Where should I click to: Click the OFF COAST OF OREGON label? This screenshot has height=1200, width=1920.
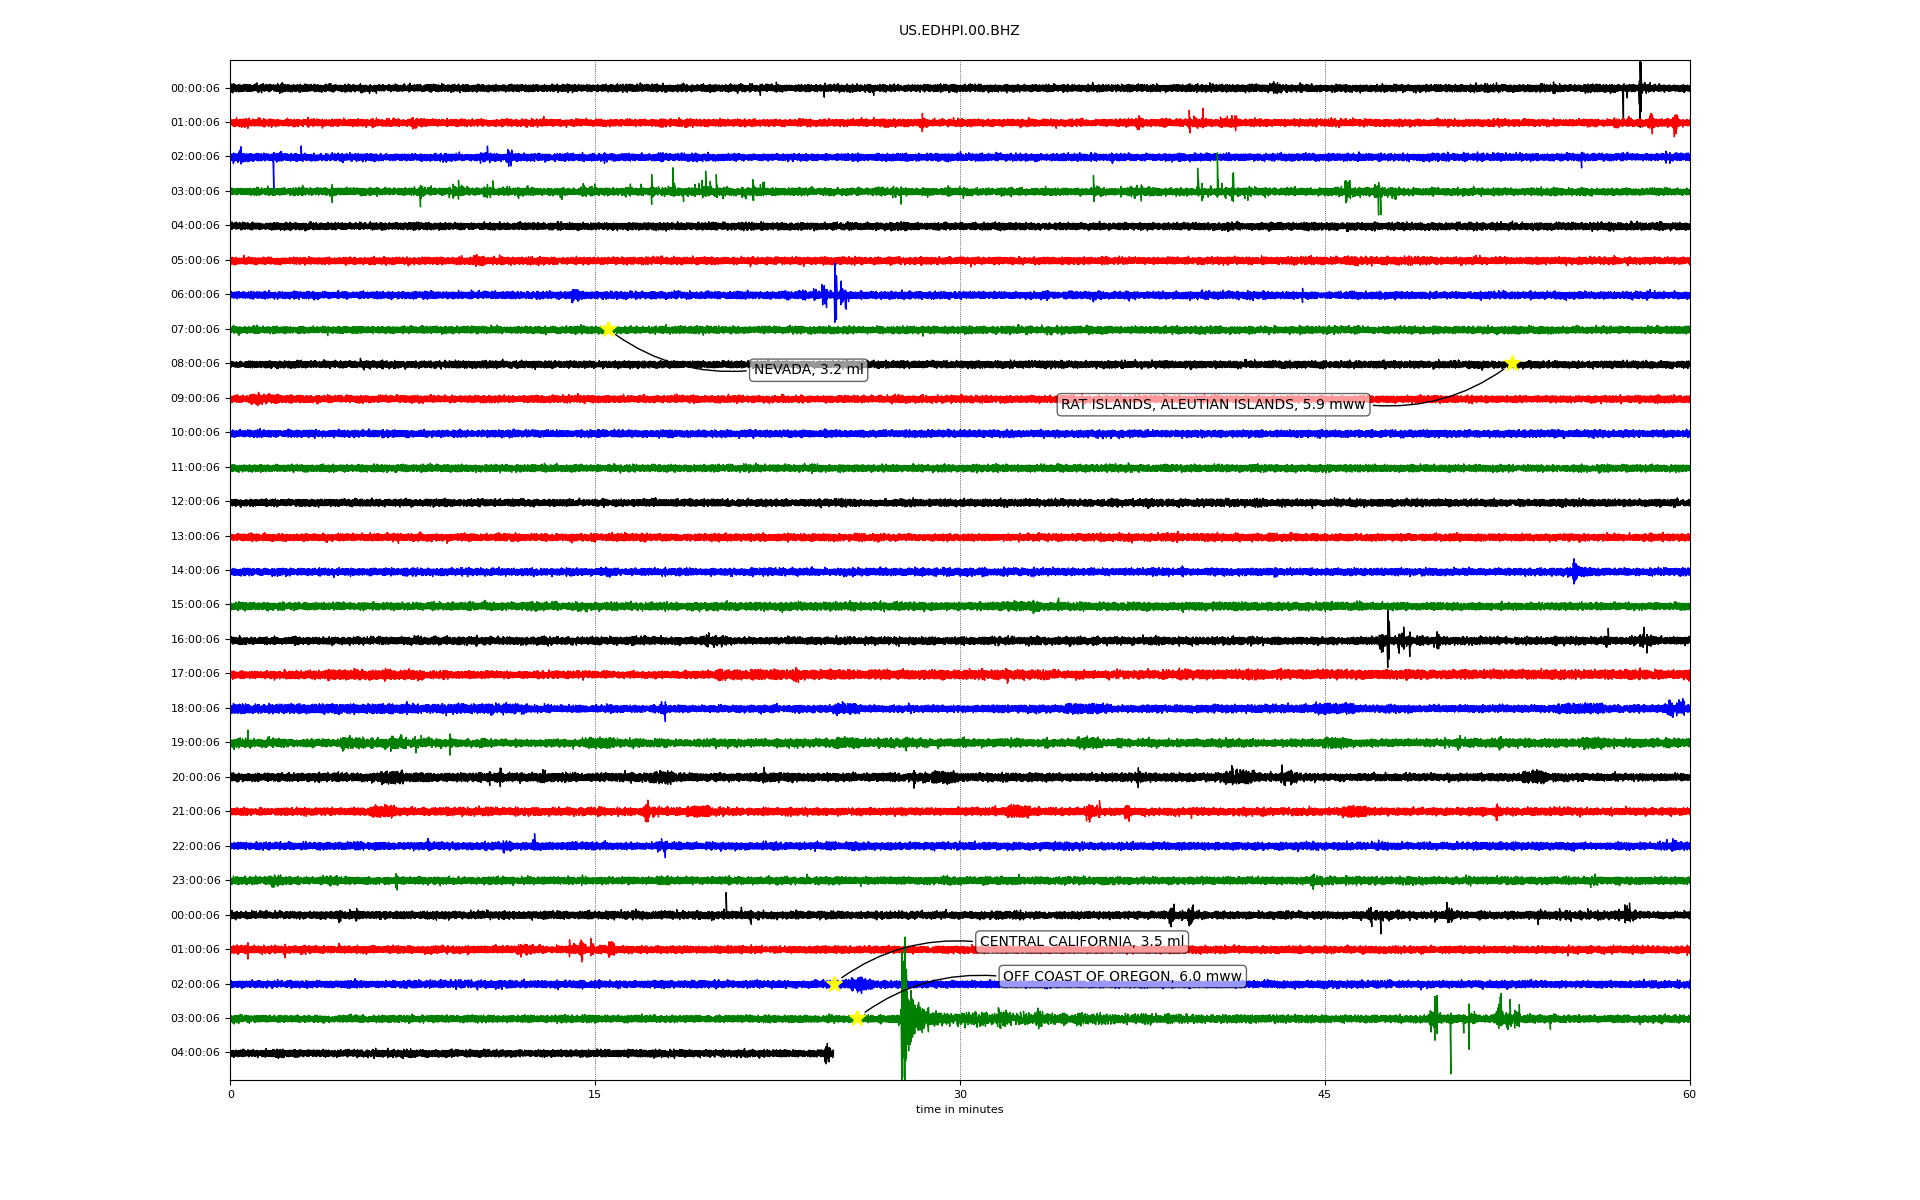1122,977
